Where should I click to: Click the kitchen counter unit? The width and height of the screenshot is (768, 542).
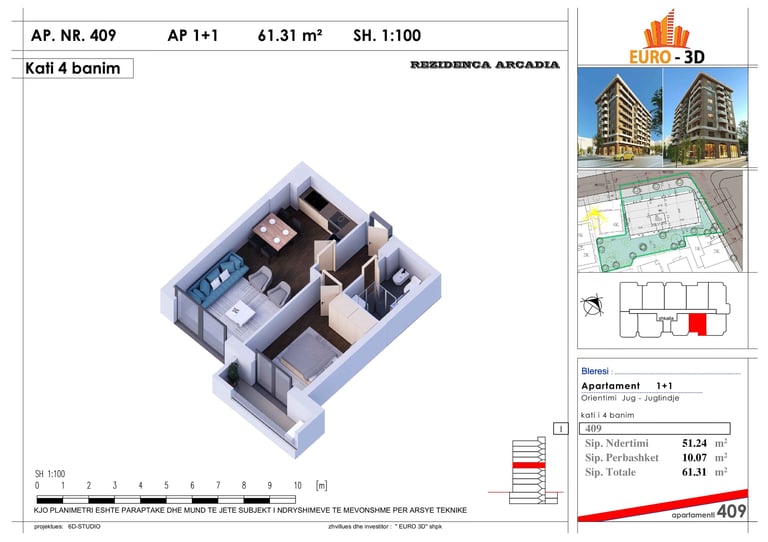327,212
